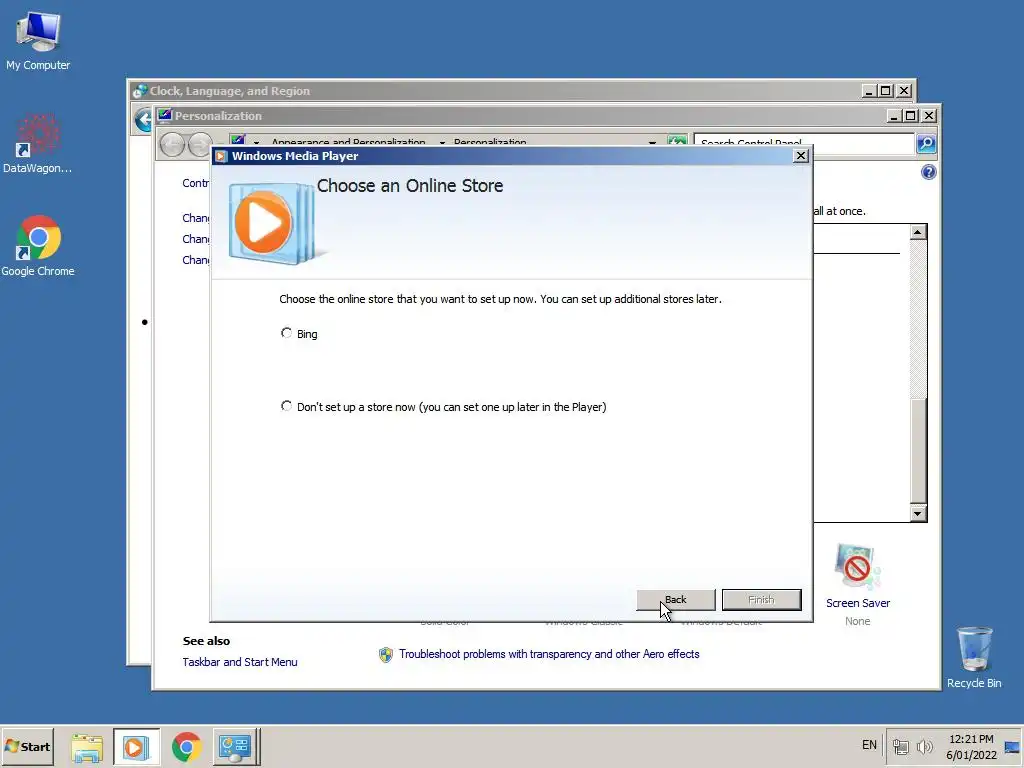Expand the dropdown after Appearance and Personalization
This screenshot has width=1024, height=768.
(442, 142)
